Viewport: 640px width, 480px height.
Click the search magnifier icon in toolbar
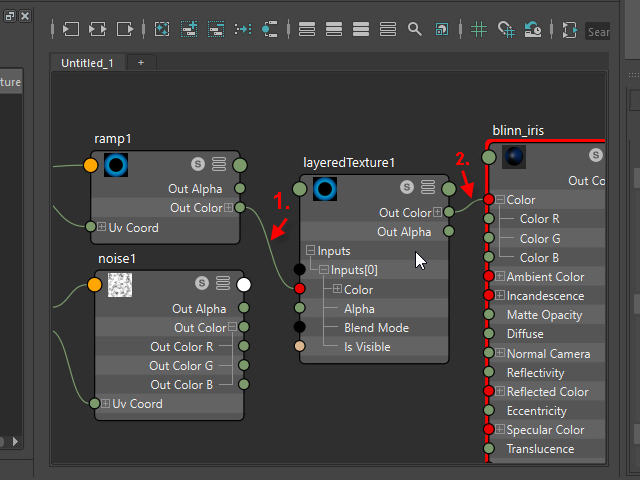415,29
